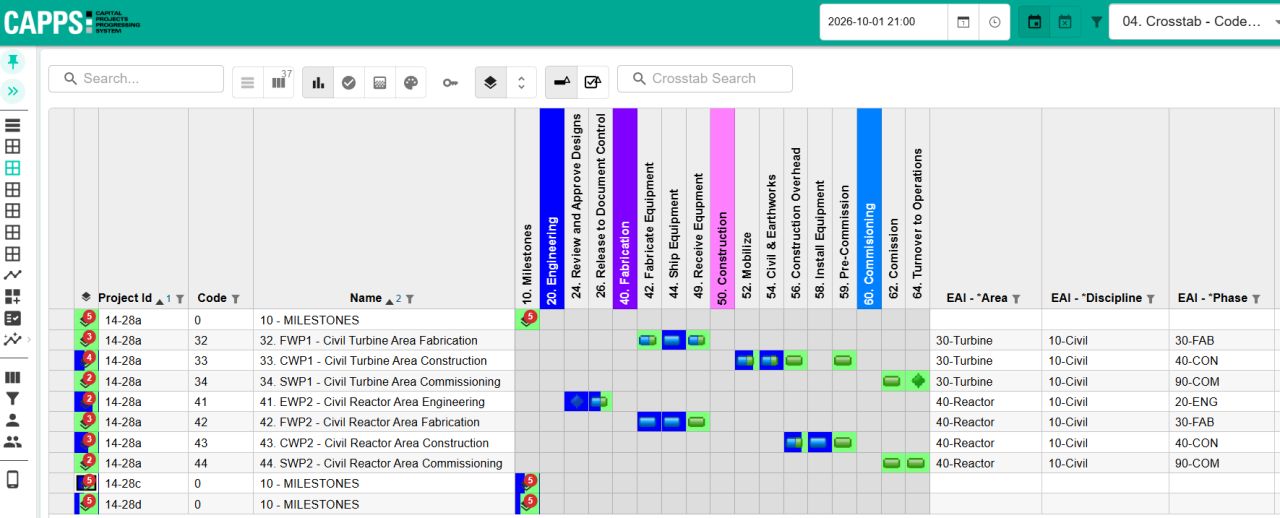Click the layers badge on the 32. FWP1 row
Image resolution: width=1280 pixels, height=518 pixels.
click(x=87, y=340)
